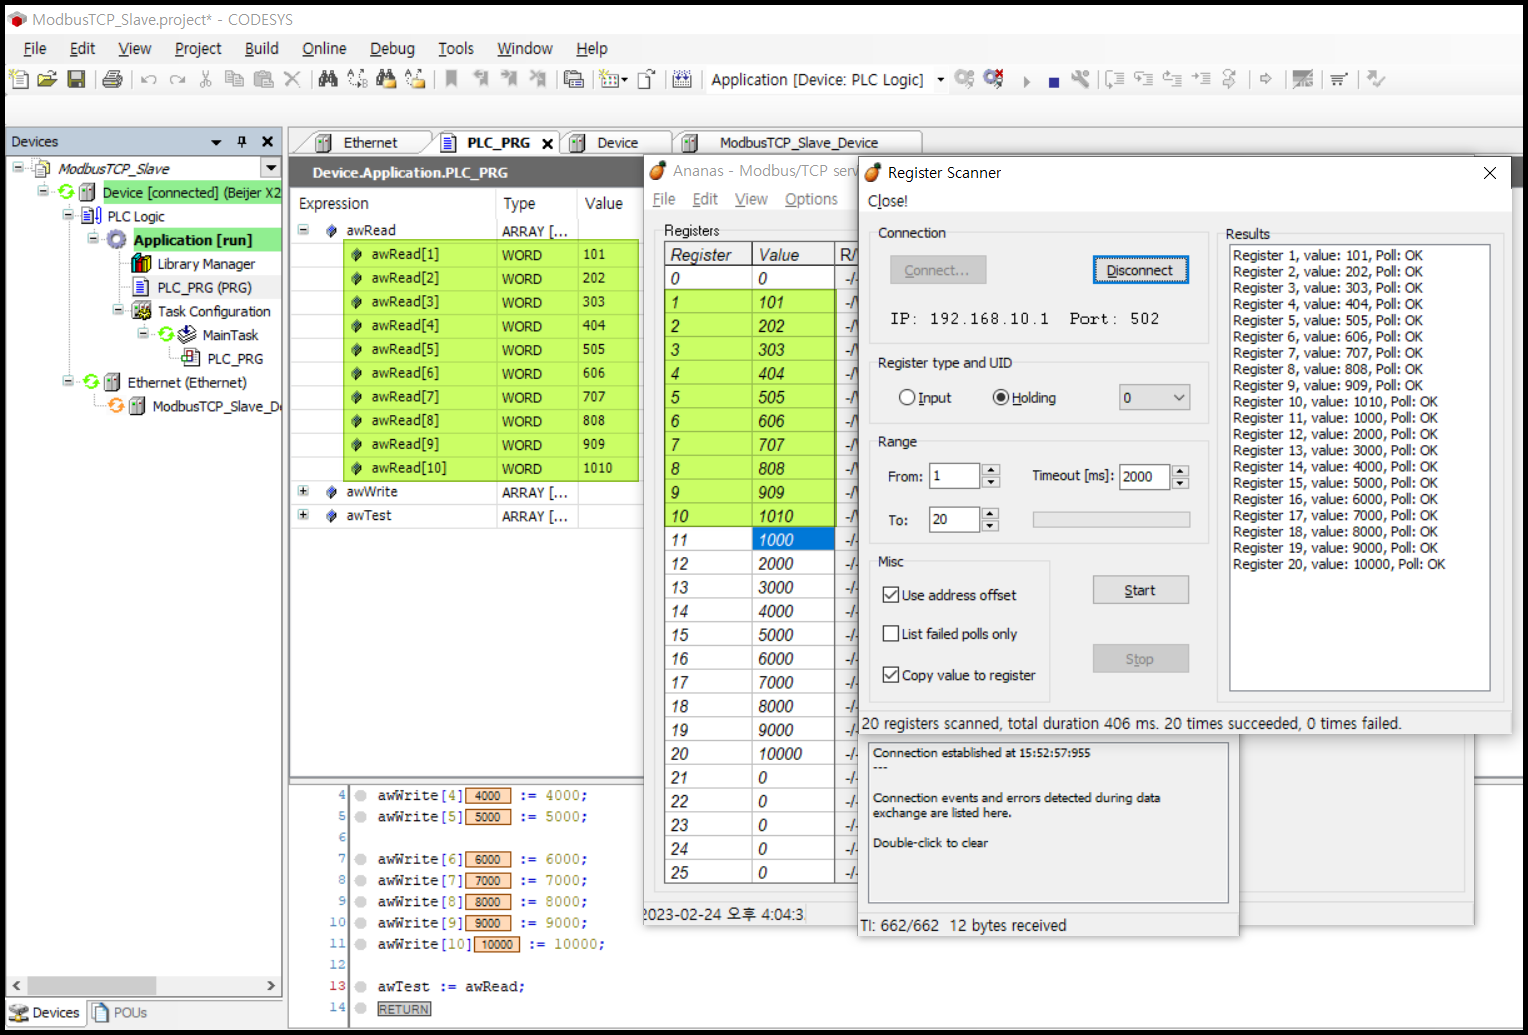
Task: Uncheck Use address offset
Action: coord(891,594)
